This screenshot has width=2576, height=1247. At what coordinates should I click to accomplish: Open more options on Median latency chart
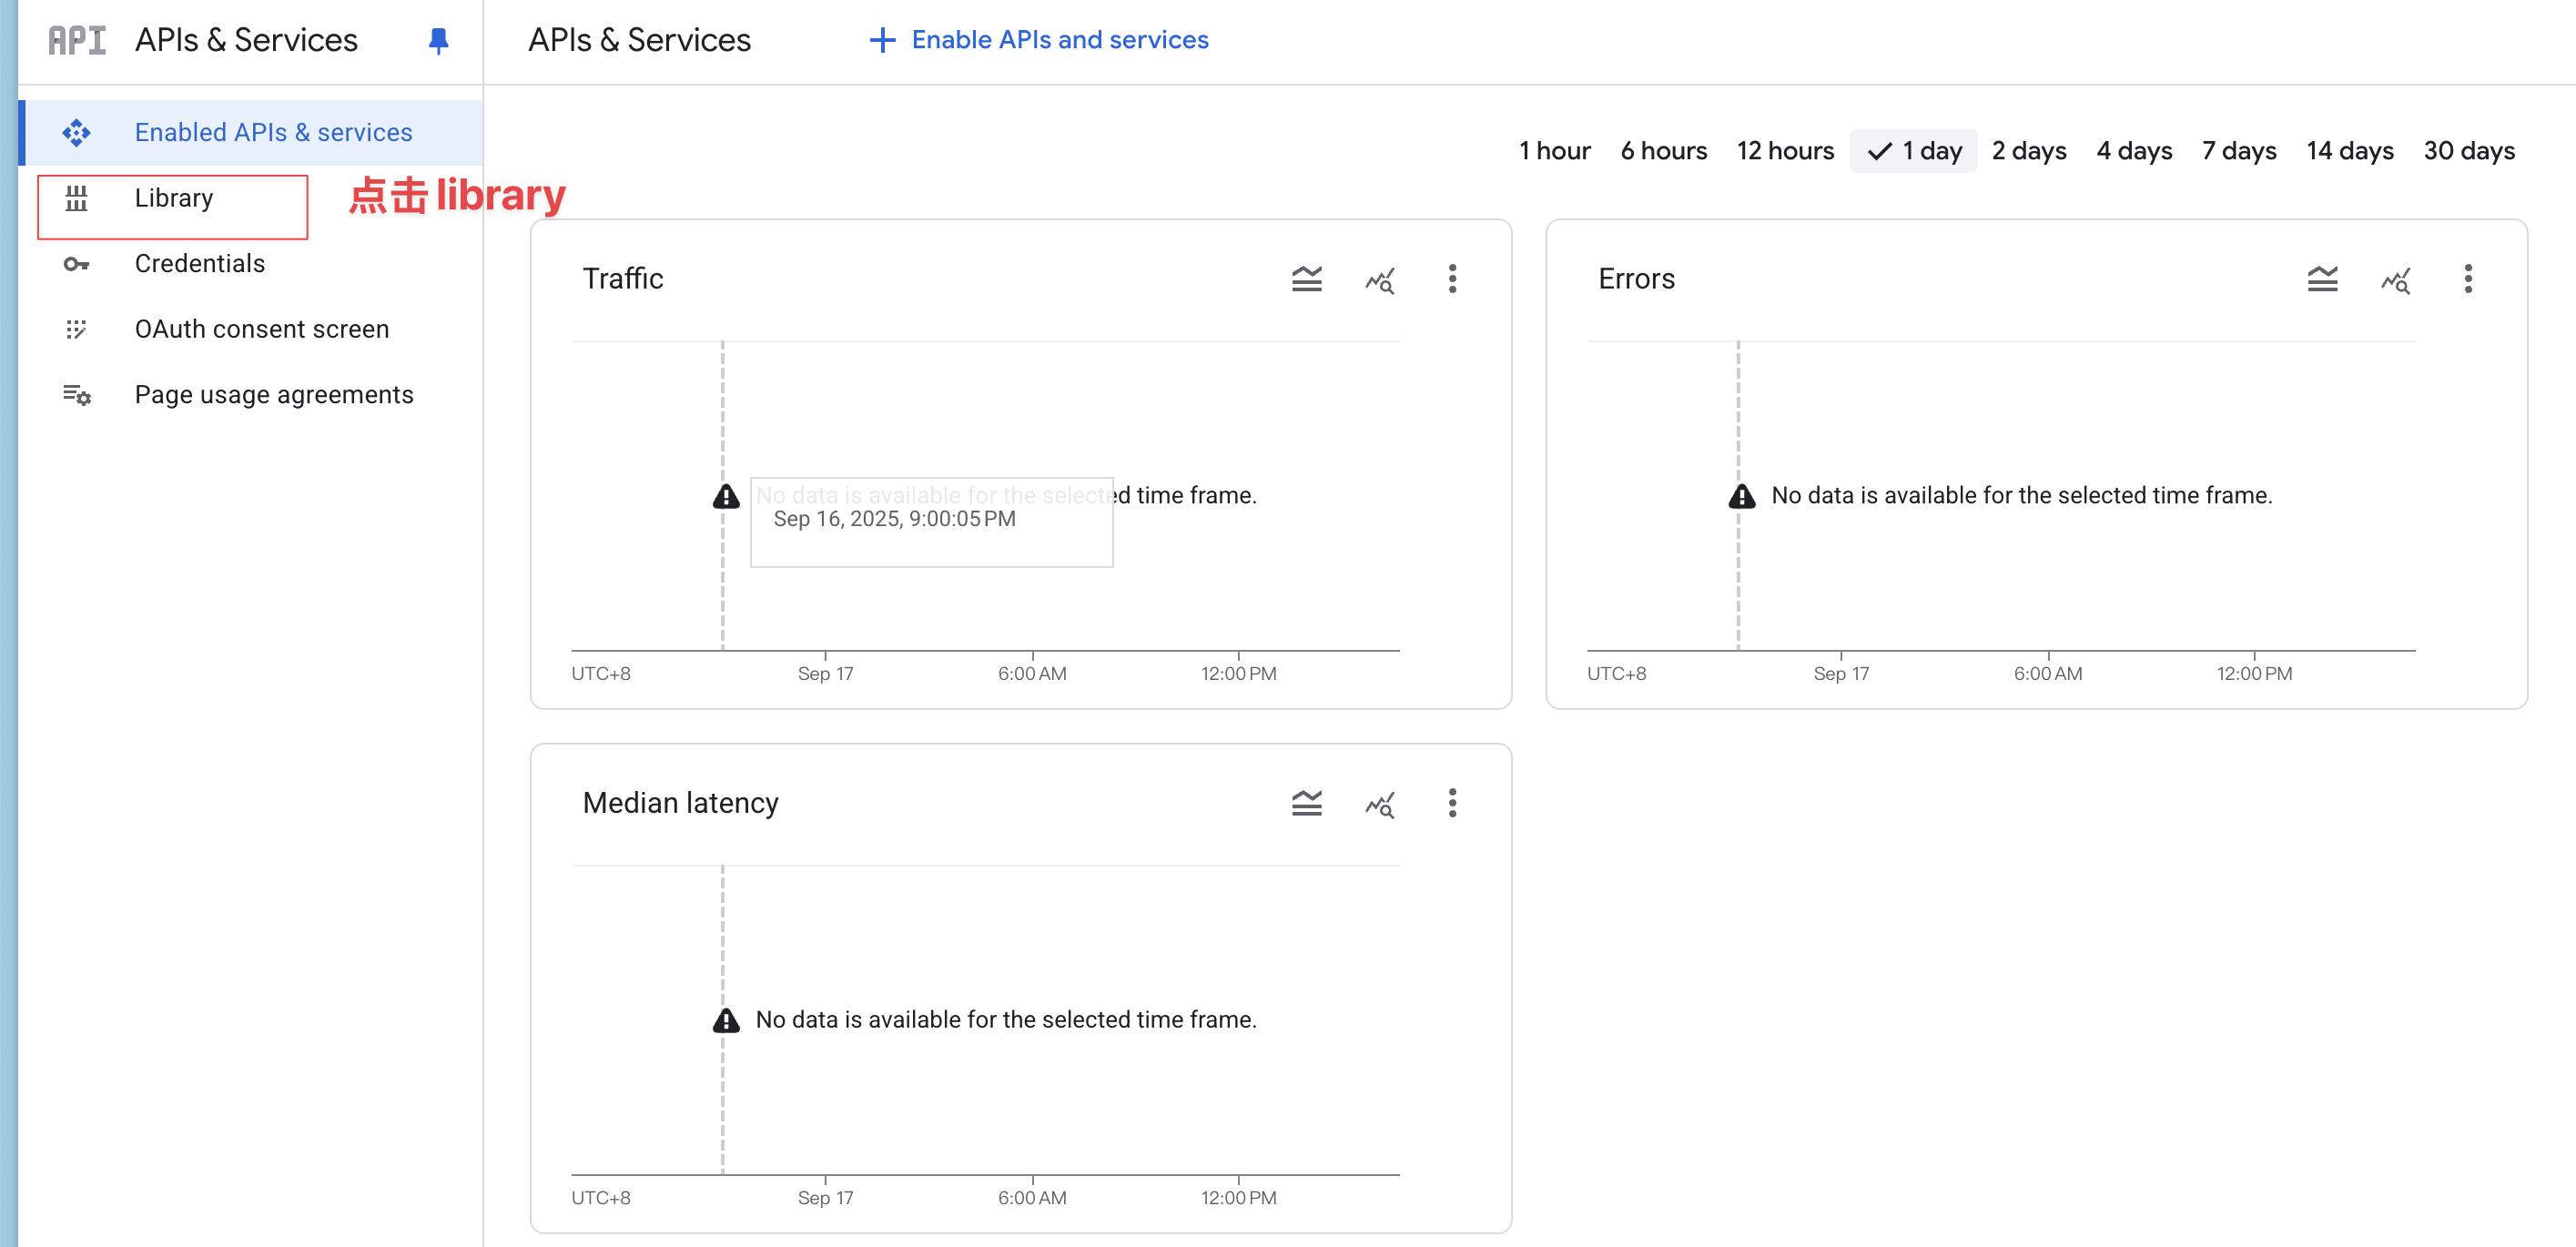[1452, 803]
